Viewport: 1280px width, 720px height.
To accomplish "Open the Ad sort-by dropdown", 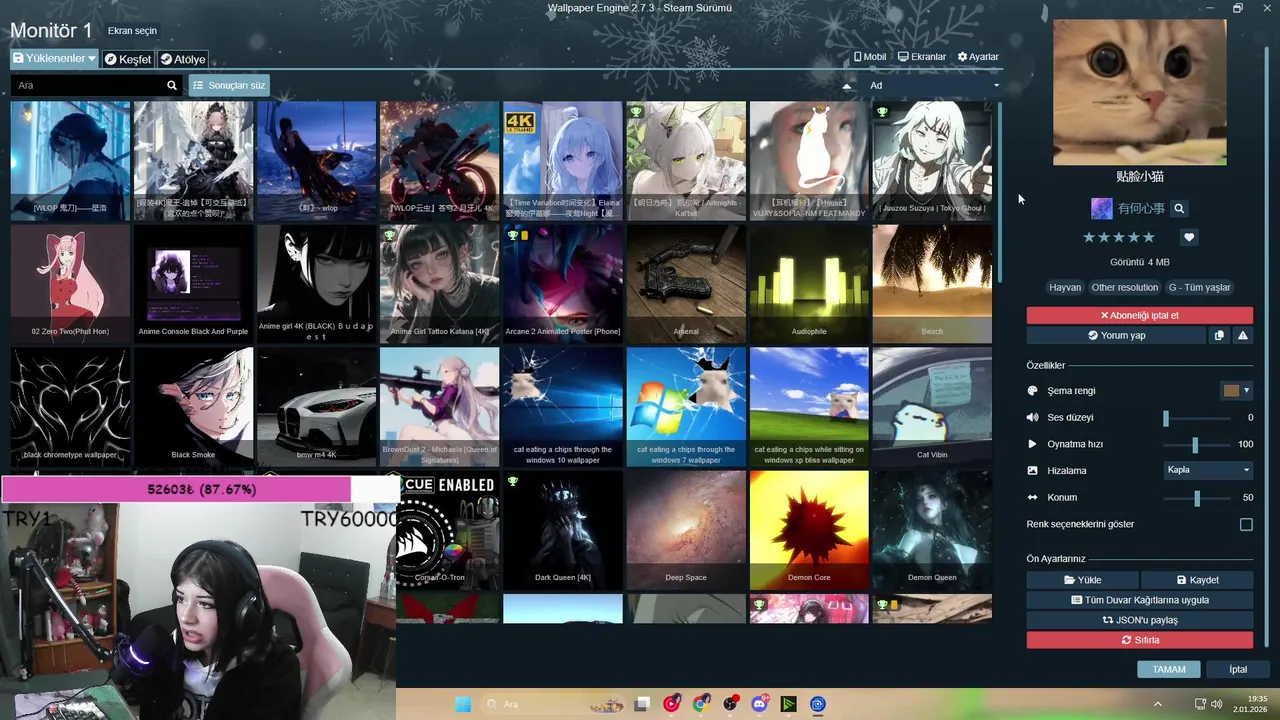I will click(x=933, y=86).
